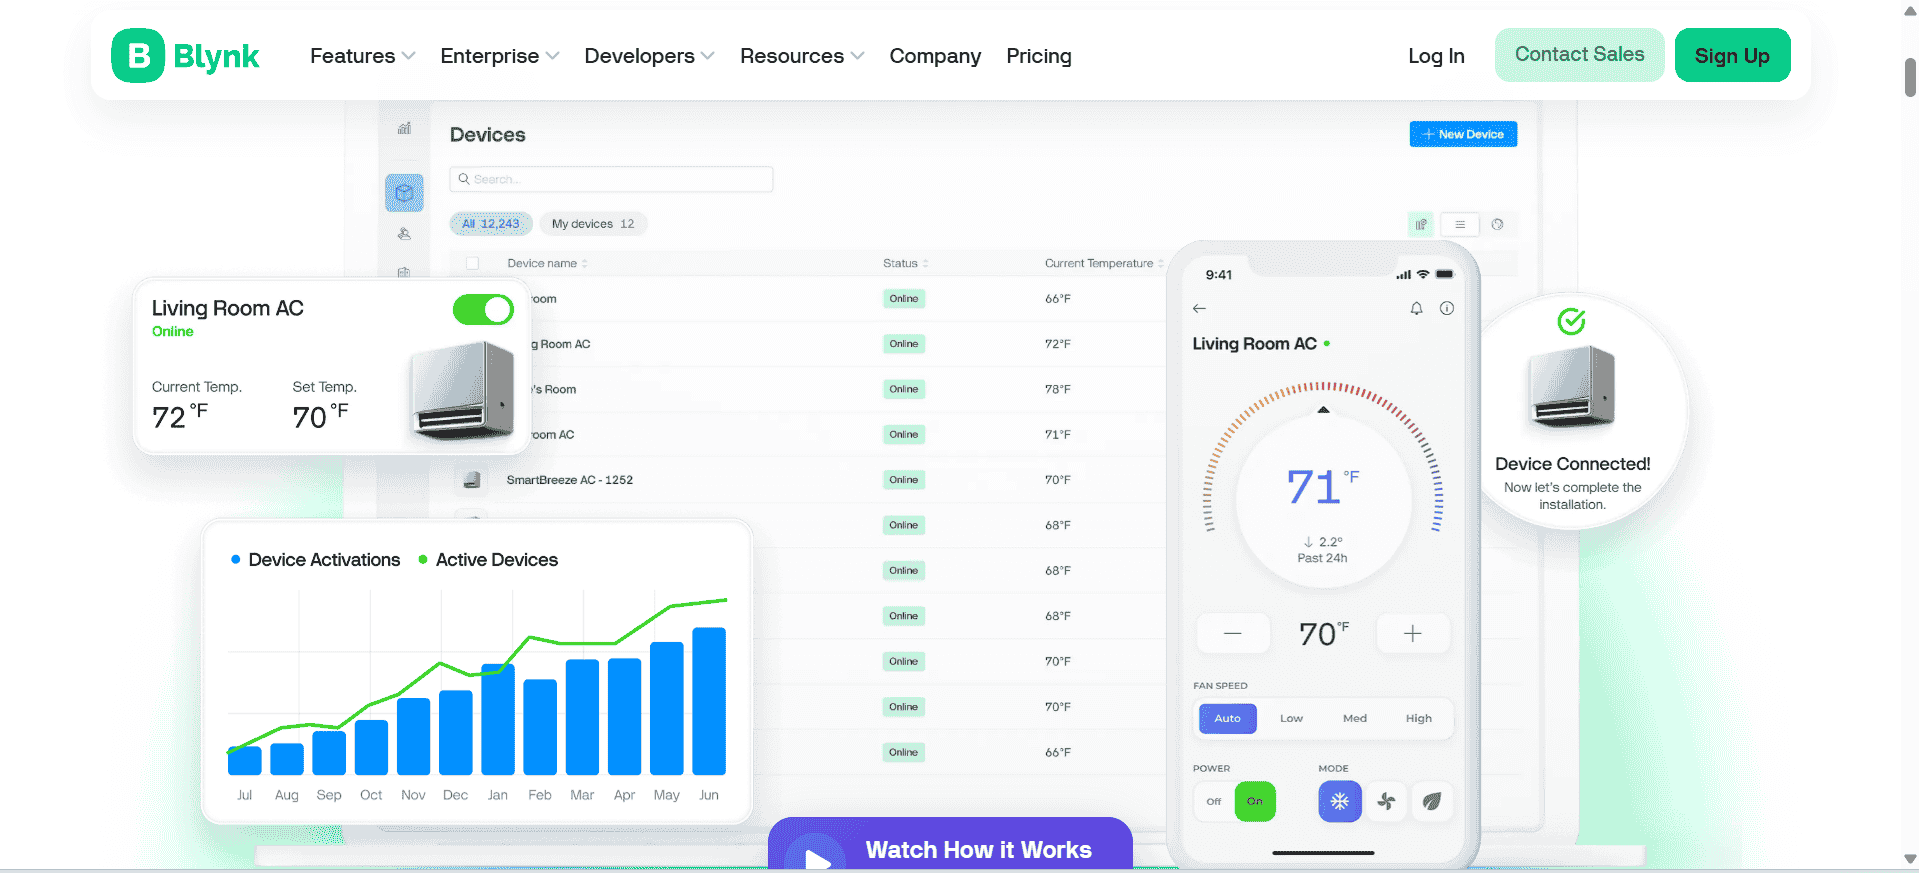Click the Active Devices legend item

(488, 560)
